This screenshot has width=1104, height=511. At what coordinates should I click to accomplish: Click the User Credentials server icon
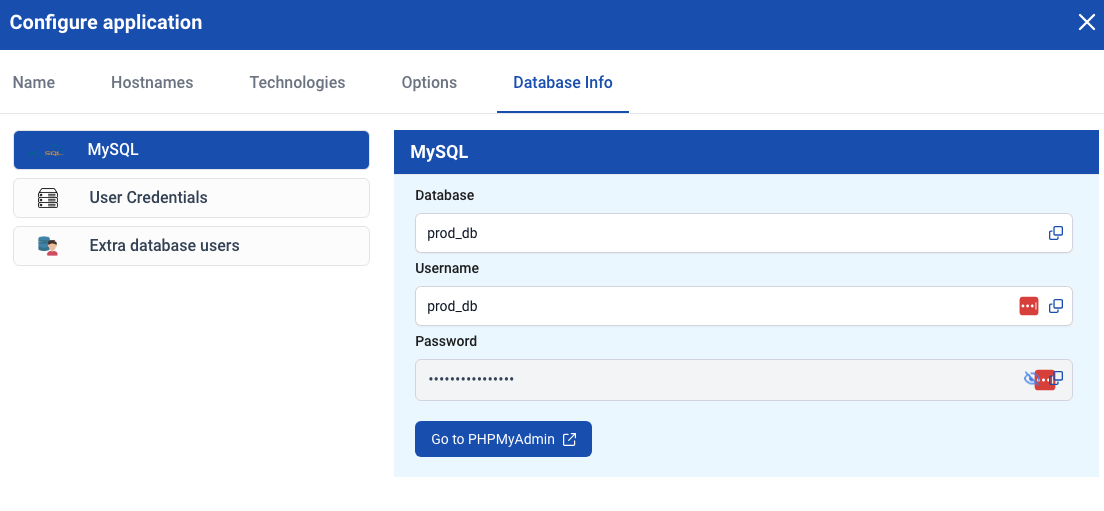pyautogui.click(x=48, y=198)
